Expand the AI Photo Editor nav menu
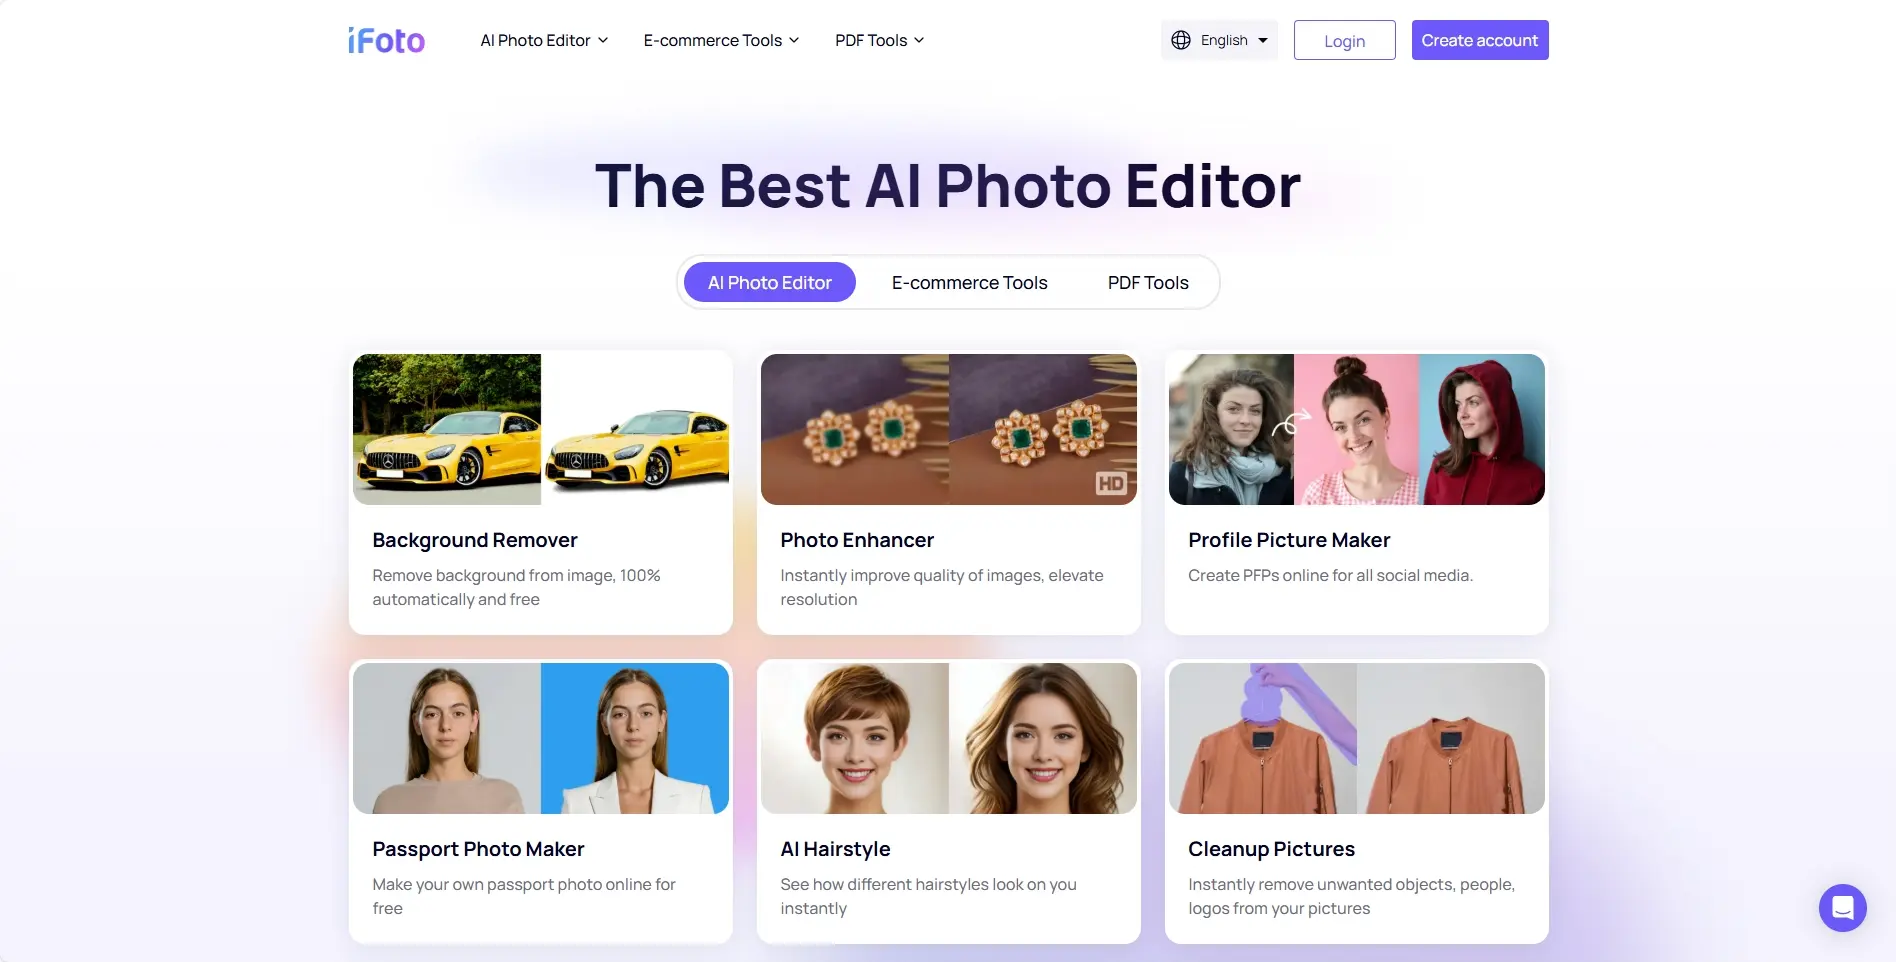The width and height of the screenshot is (1896, 962). 544,40
